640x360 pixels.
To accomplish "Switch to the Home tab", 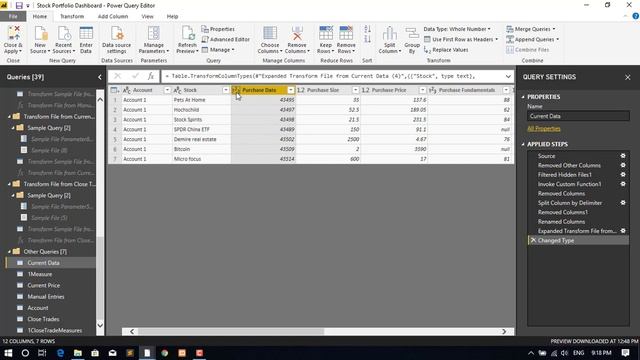I will click(40, 16).
